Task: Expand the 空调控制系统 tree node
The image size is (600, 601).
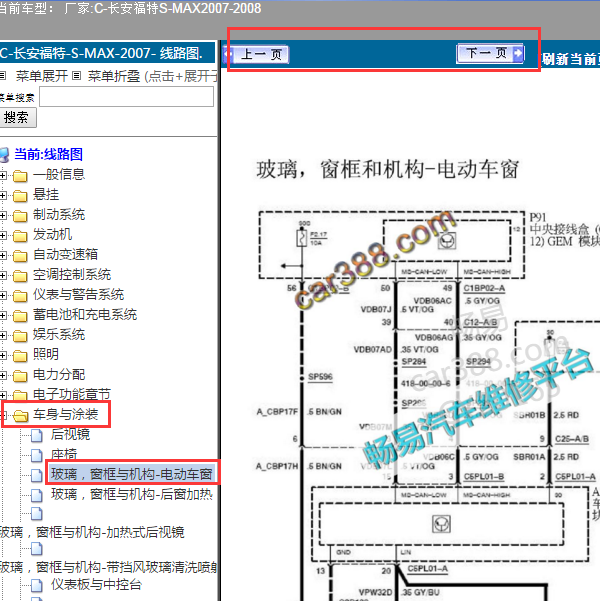Action: click(3, 275)
